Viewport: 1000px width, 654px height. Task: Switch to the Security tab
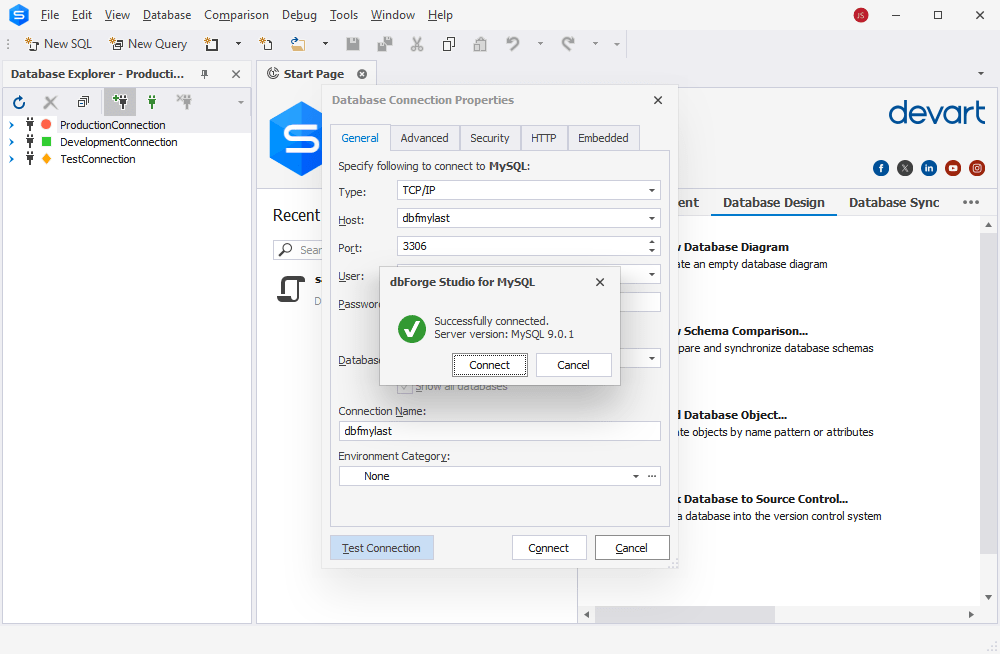pyautogui.click(x=490, y=138)
